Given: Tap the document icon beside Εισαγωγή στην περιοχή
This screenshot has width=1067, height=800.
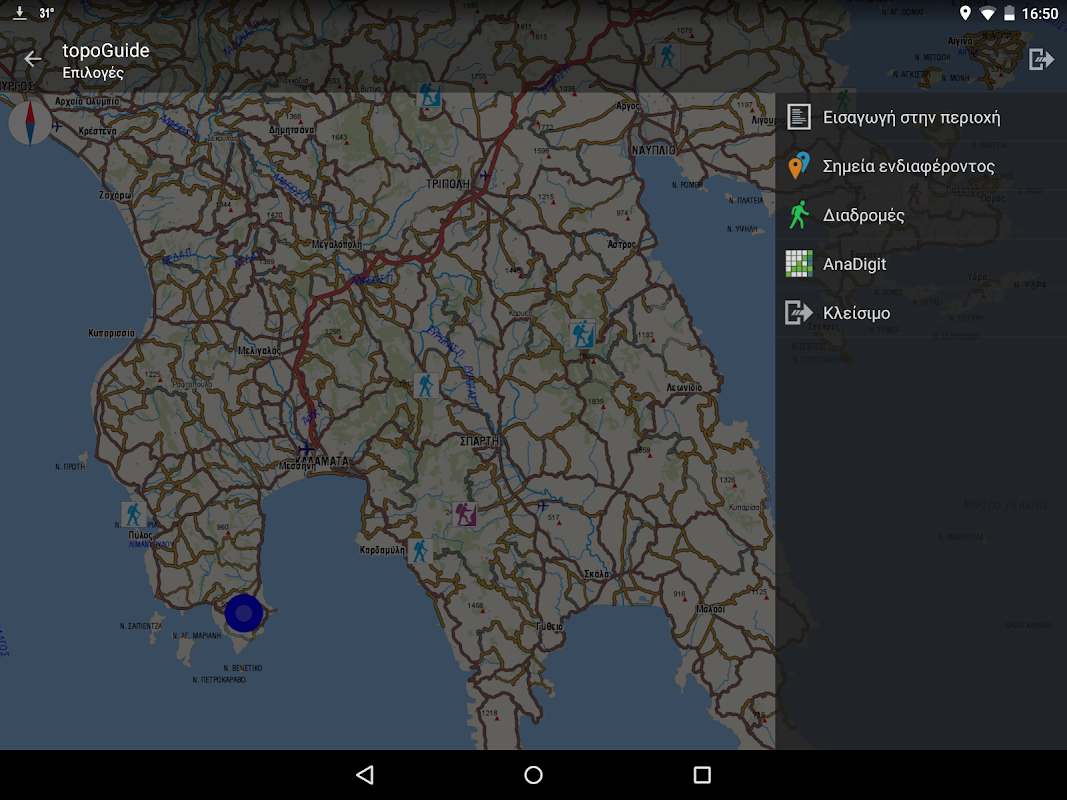Looking at the screenshot, I should [799, 117].
